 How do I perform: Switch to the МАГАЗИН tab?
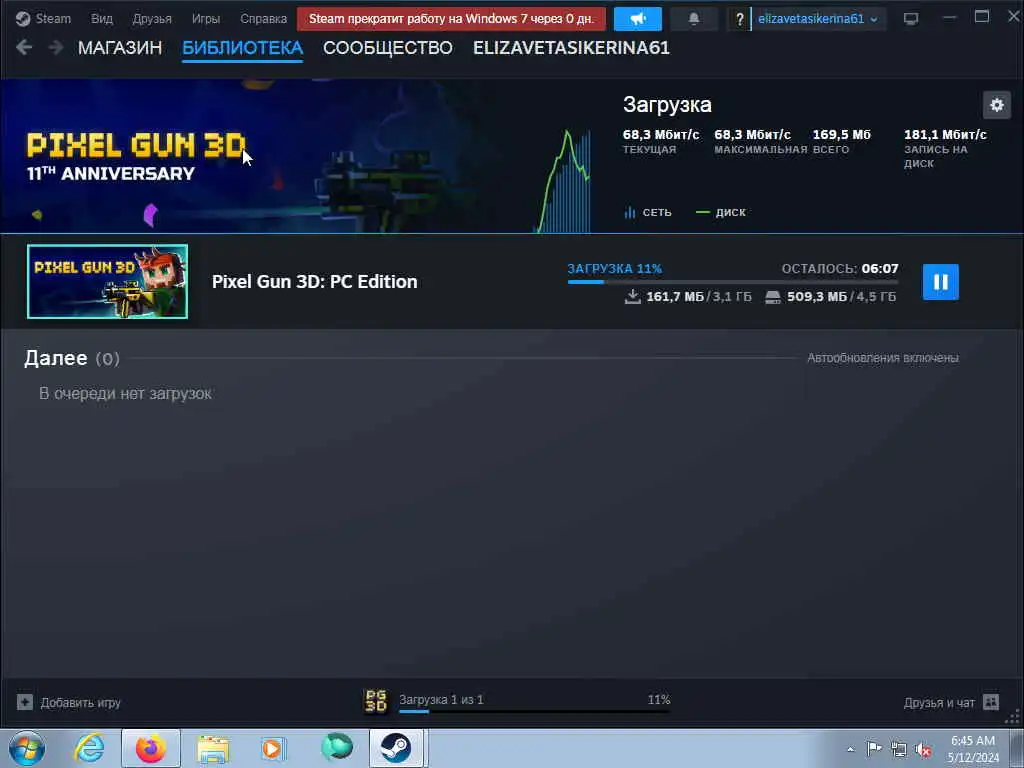click(x=120, y=48)
